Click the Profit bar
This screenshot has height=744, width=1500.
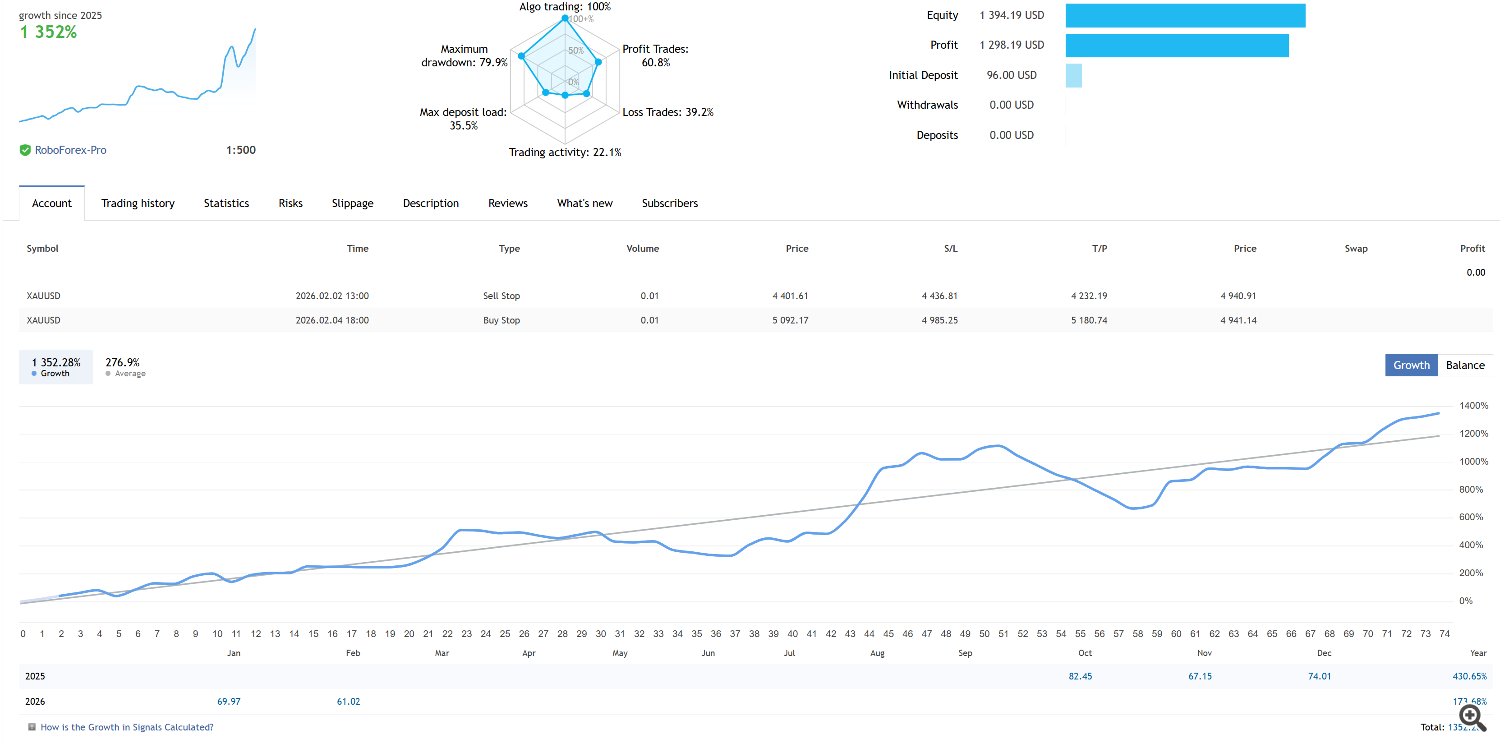pyautogui.click(x=1177, y=45)
